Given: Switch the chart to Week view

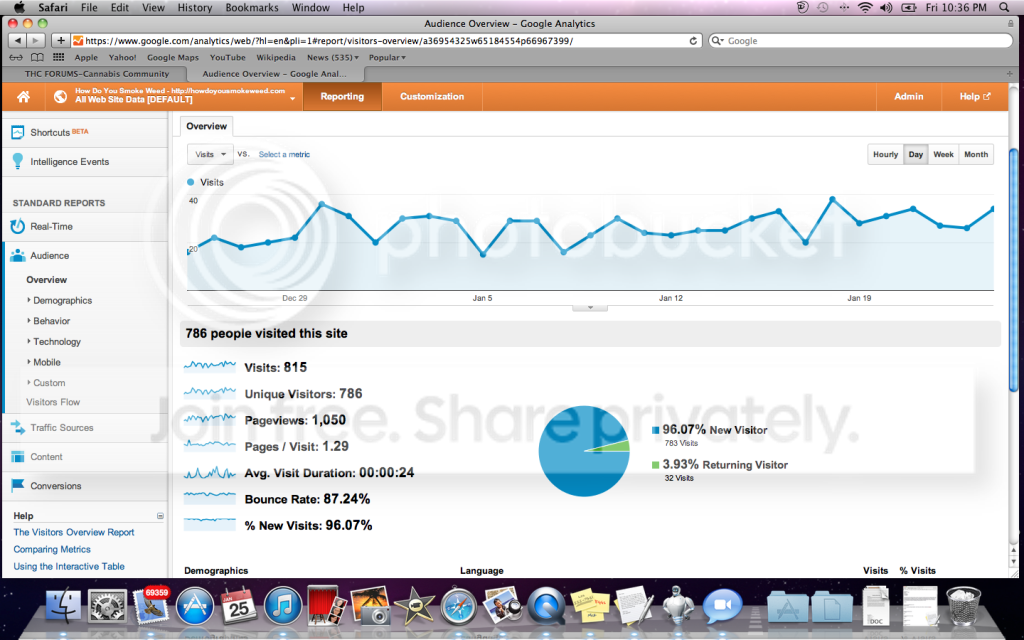Looking at the screenshot, I should tap(943, 154).
